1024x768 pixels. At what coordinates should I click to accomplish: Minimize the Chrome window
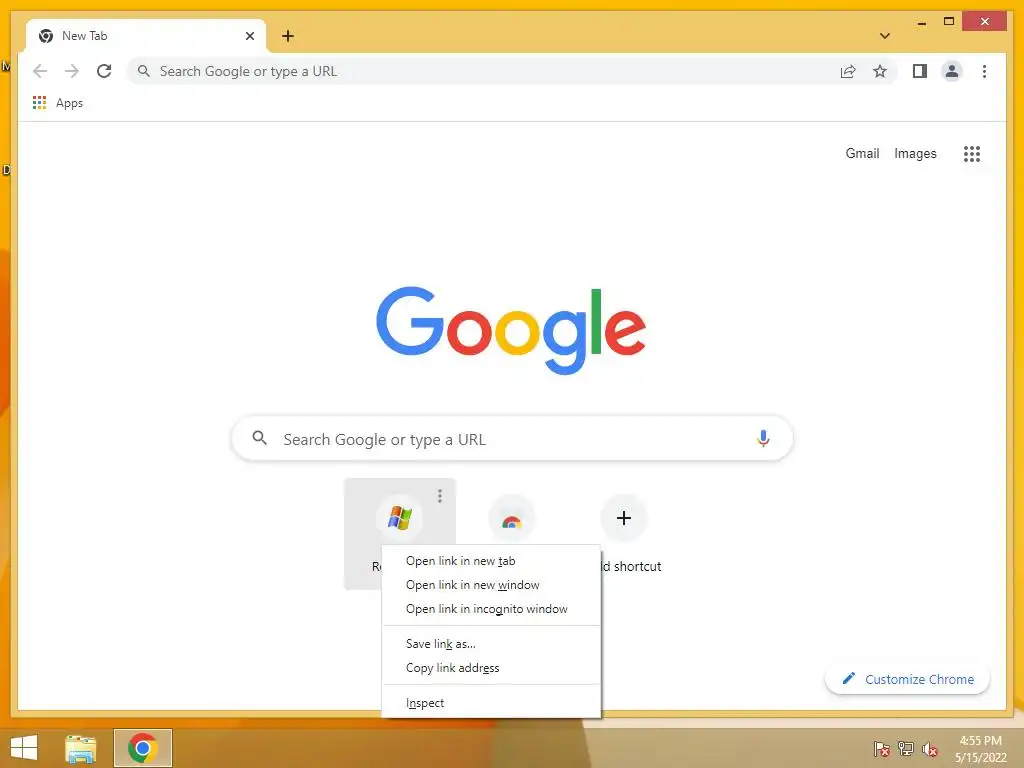921,22
